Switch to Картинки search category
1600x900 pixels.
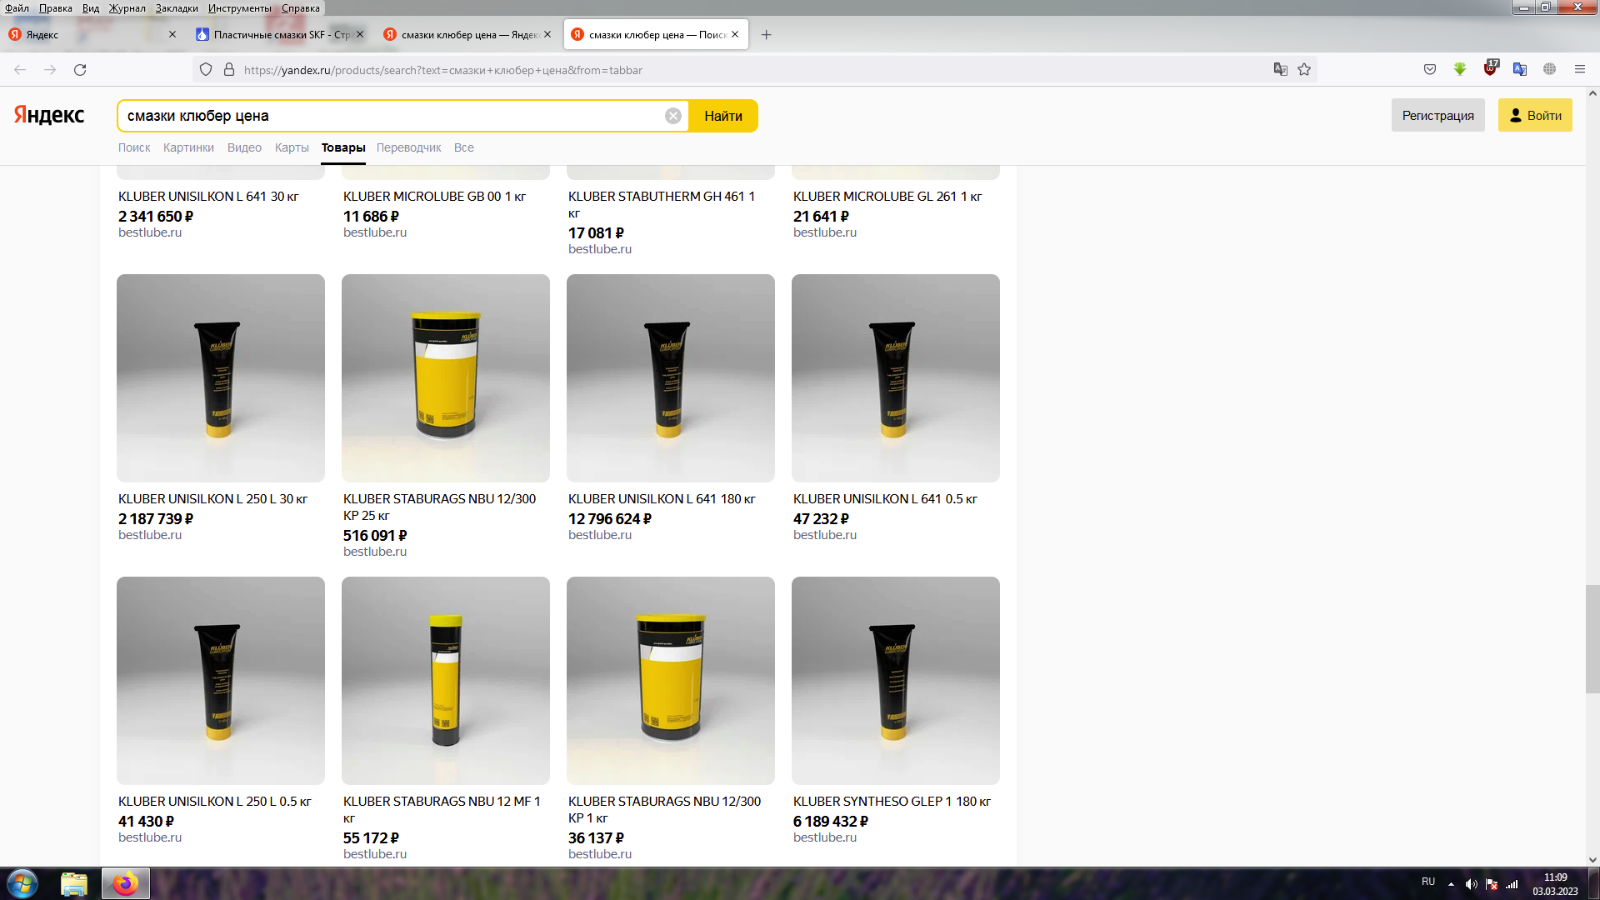coord(189,148)
